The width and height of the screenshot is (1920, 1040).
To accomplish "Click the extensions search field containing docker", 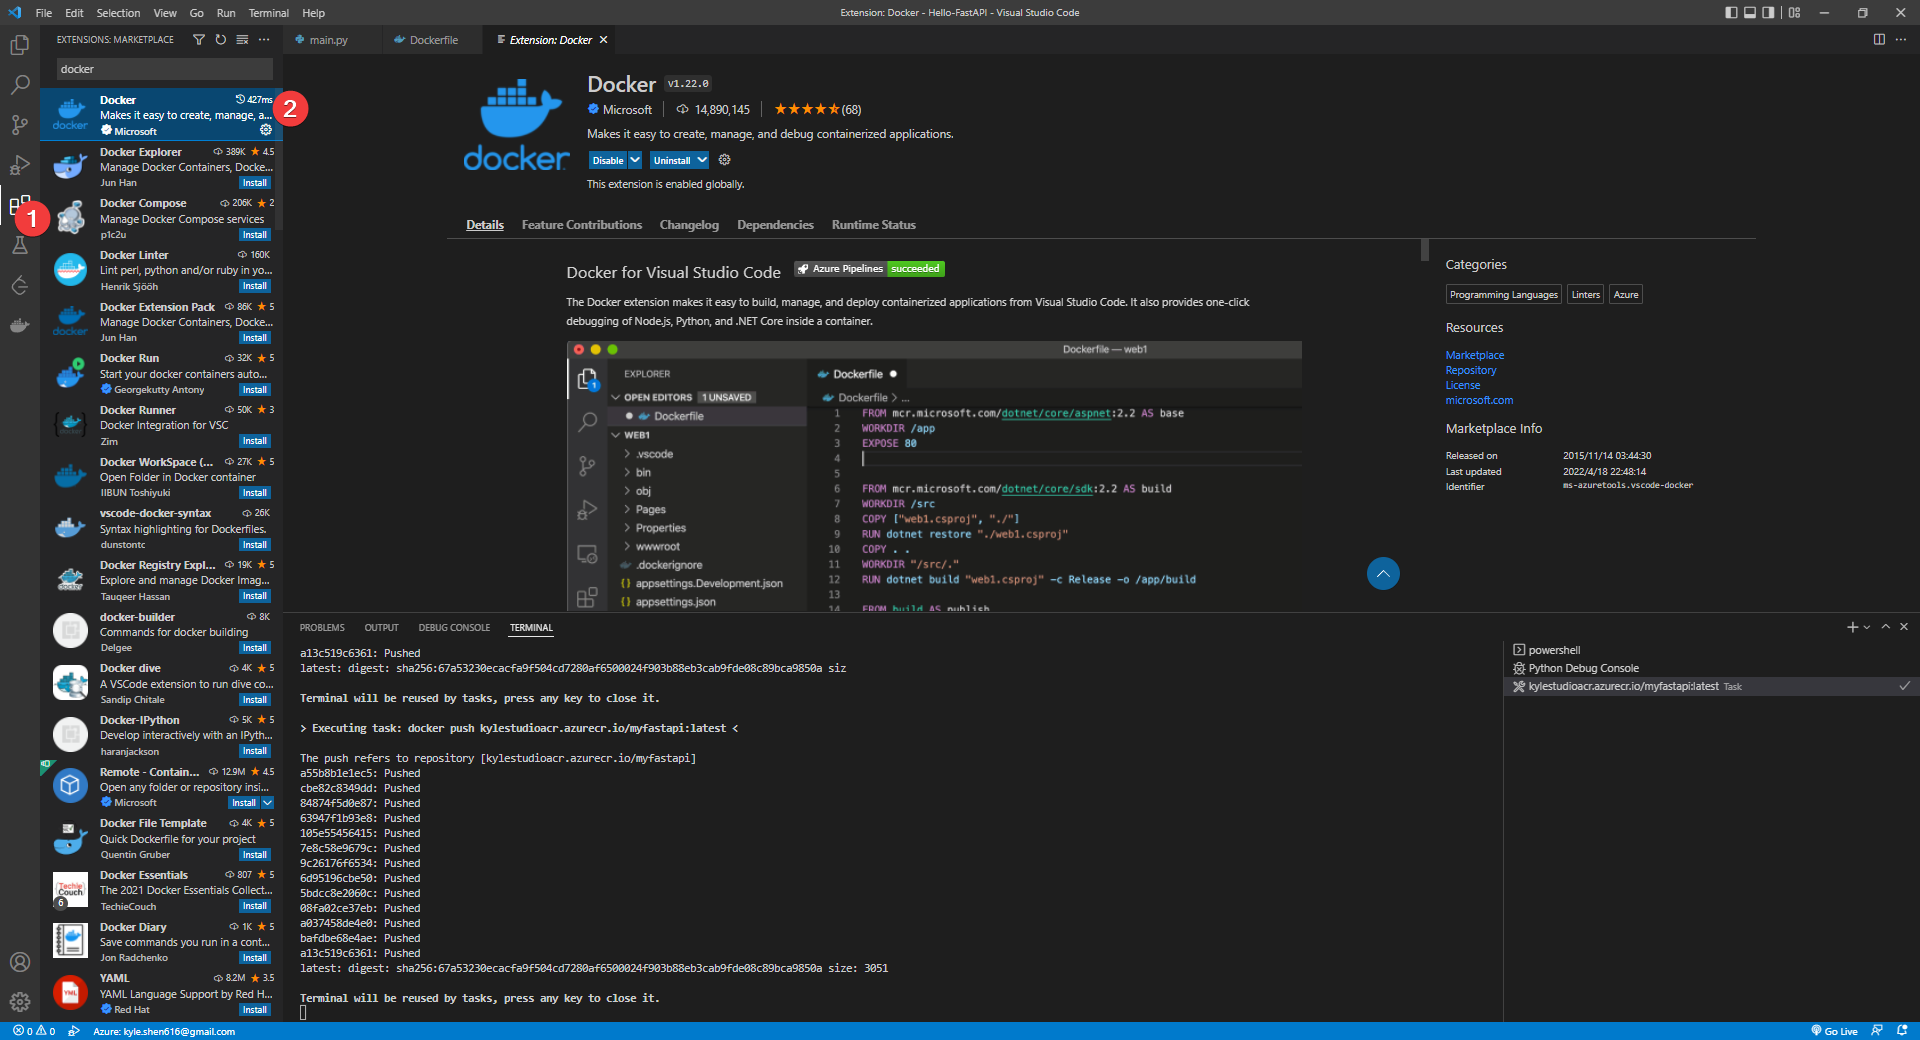I will pyautogui.click(x=164, y=69).
